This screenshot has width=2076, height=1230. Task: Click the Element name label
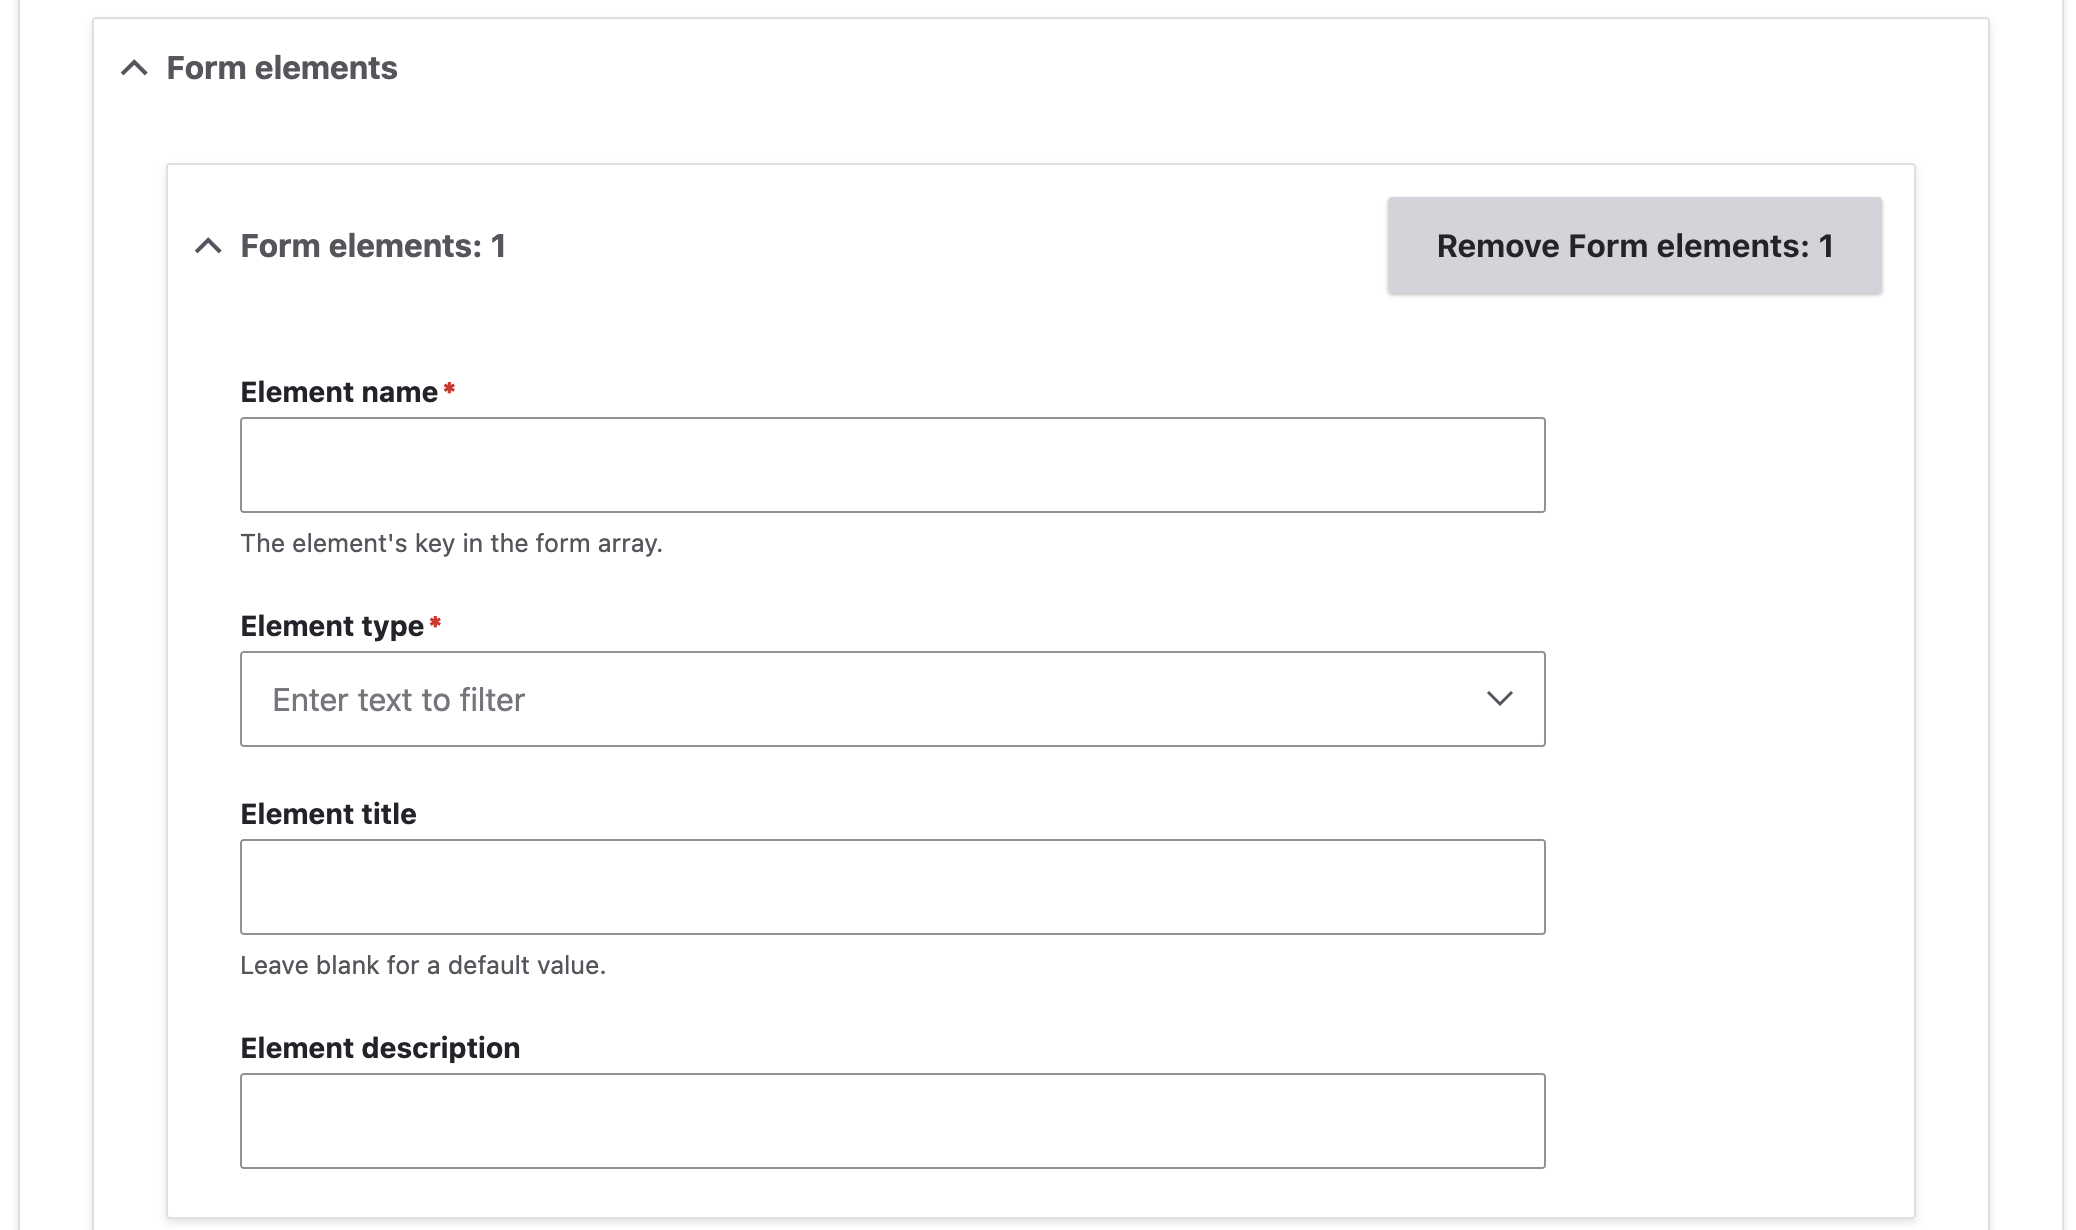pos(338,392)
